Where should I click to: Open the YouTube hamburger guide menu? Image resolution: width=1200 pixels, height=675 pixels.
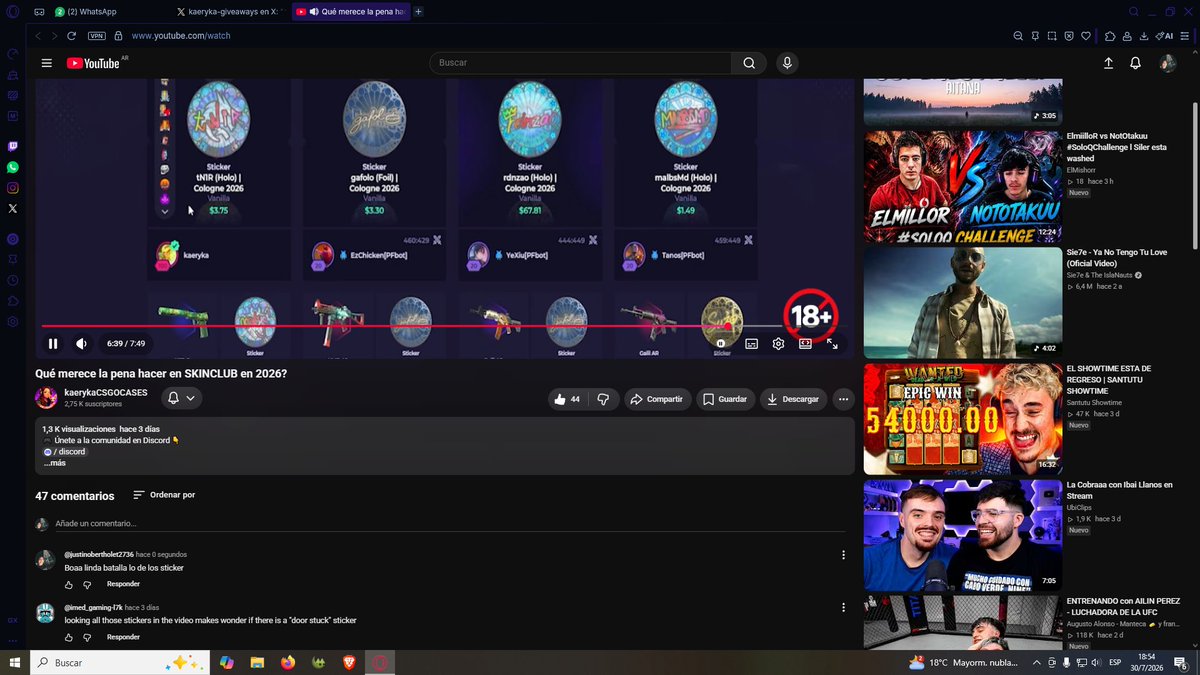(46, 63)
